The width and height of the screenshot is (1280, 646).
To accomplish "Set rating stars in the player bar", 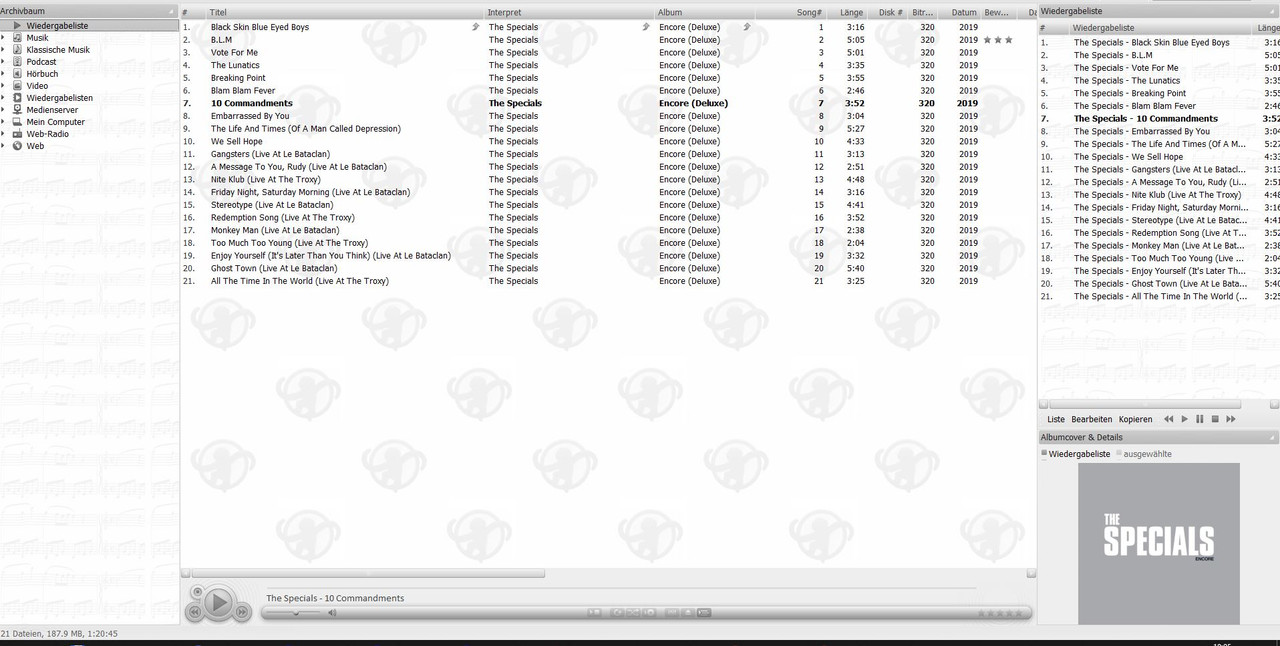I will point(1000,613).
